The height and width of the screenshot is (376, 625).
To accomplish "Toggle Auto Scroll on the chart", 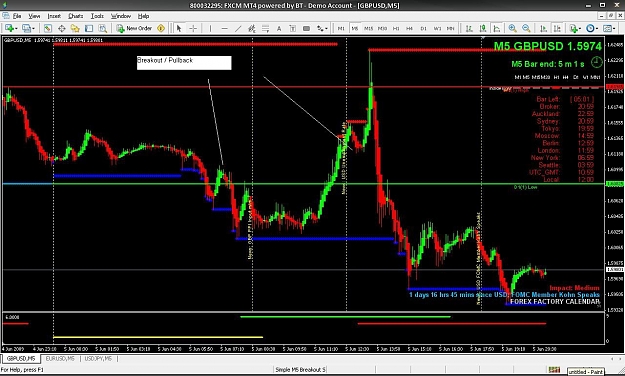I will coord(543,28).
